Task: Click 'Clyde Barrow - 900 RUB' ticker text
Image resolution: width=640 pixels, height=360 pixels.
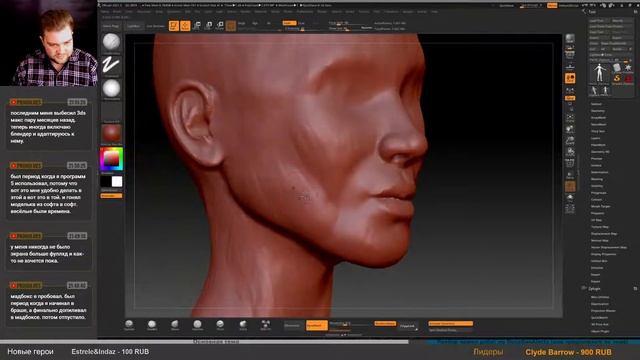Action: (x=569, y=352)
